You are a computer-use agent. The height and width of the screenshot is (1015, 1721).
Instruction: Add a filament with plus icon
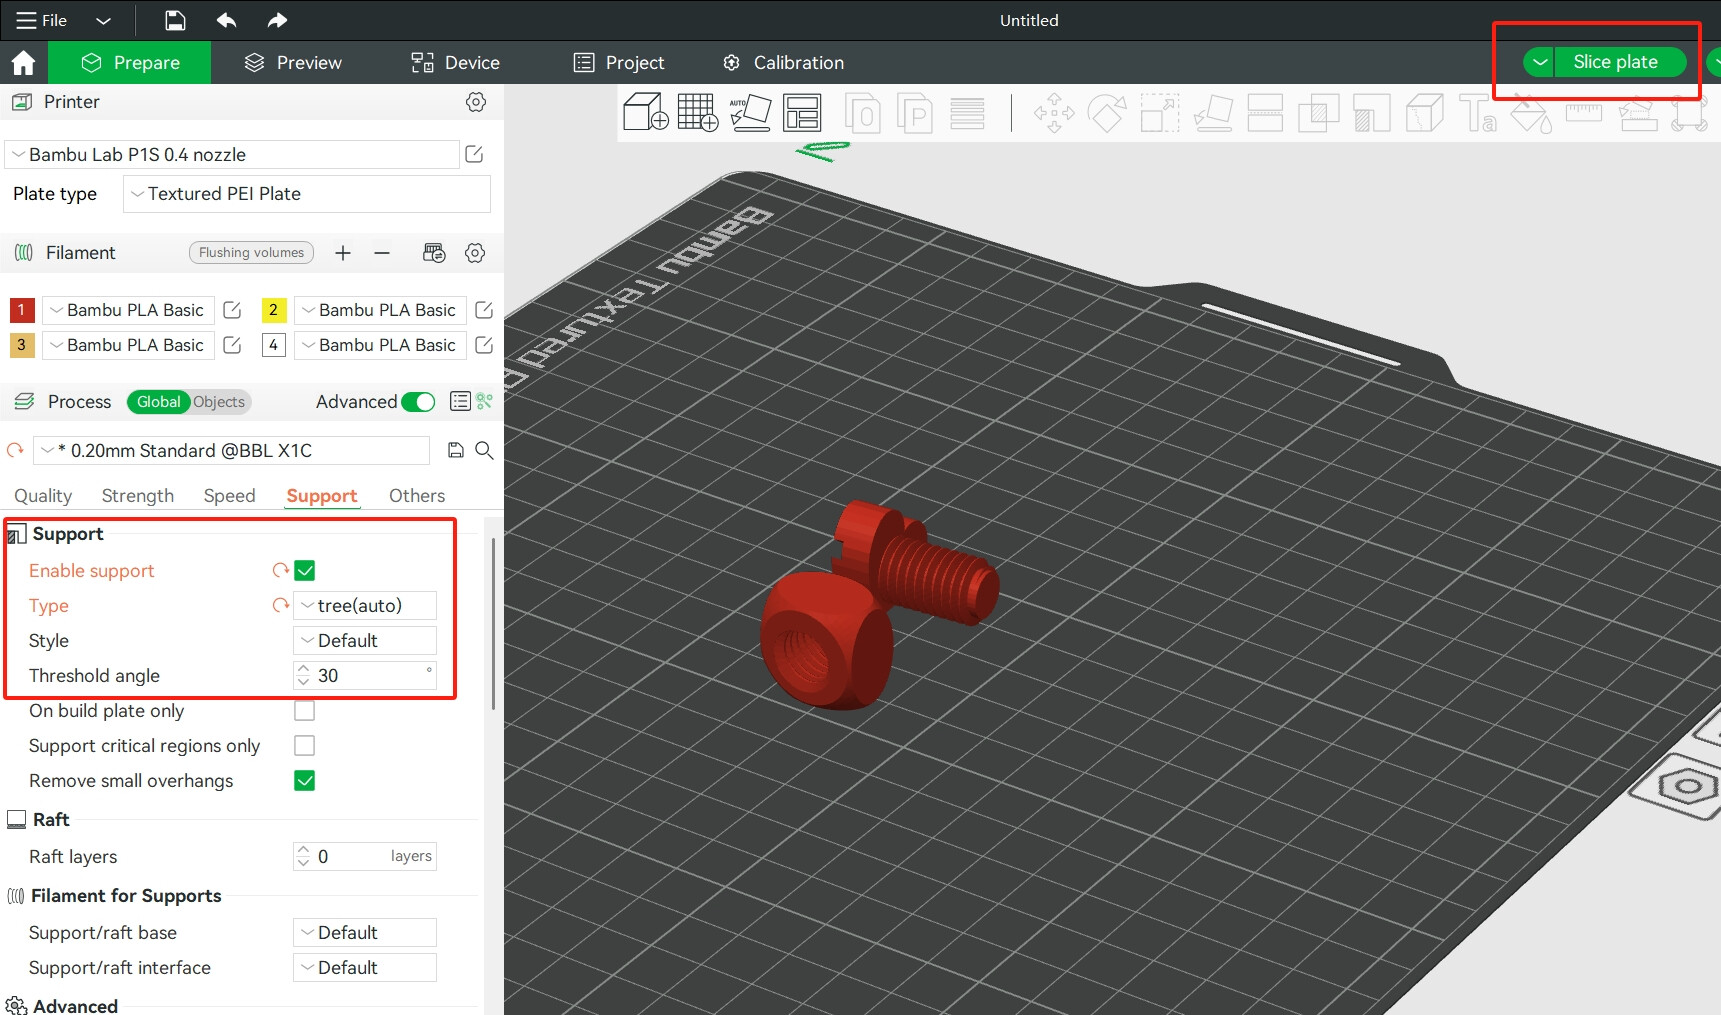tap(343, 253)
